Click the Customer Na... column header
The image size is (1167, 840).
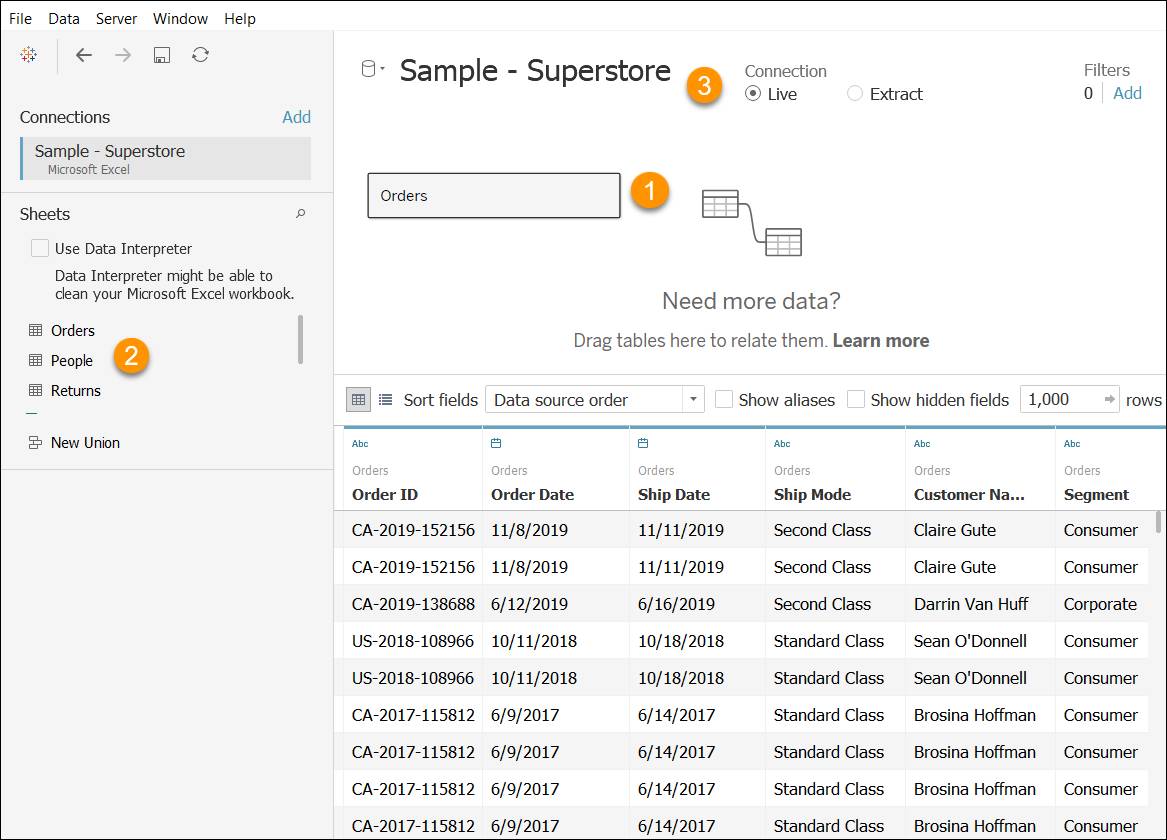click(969, 495)
